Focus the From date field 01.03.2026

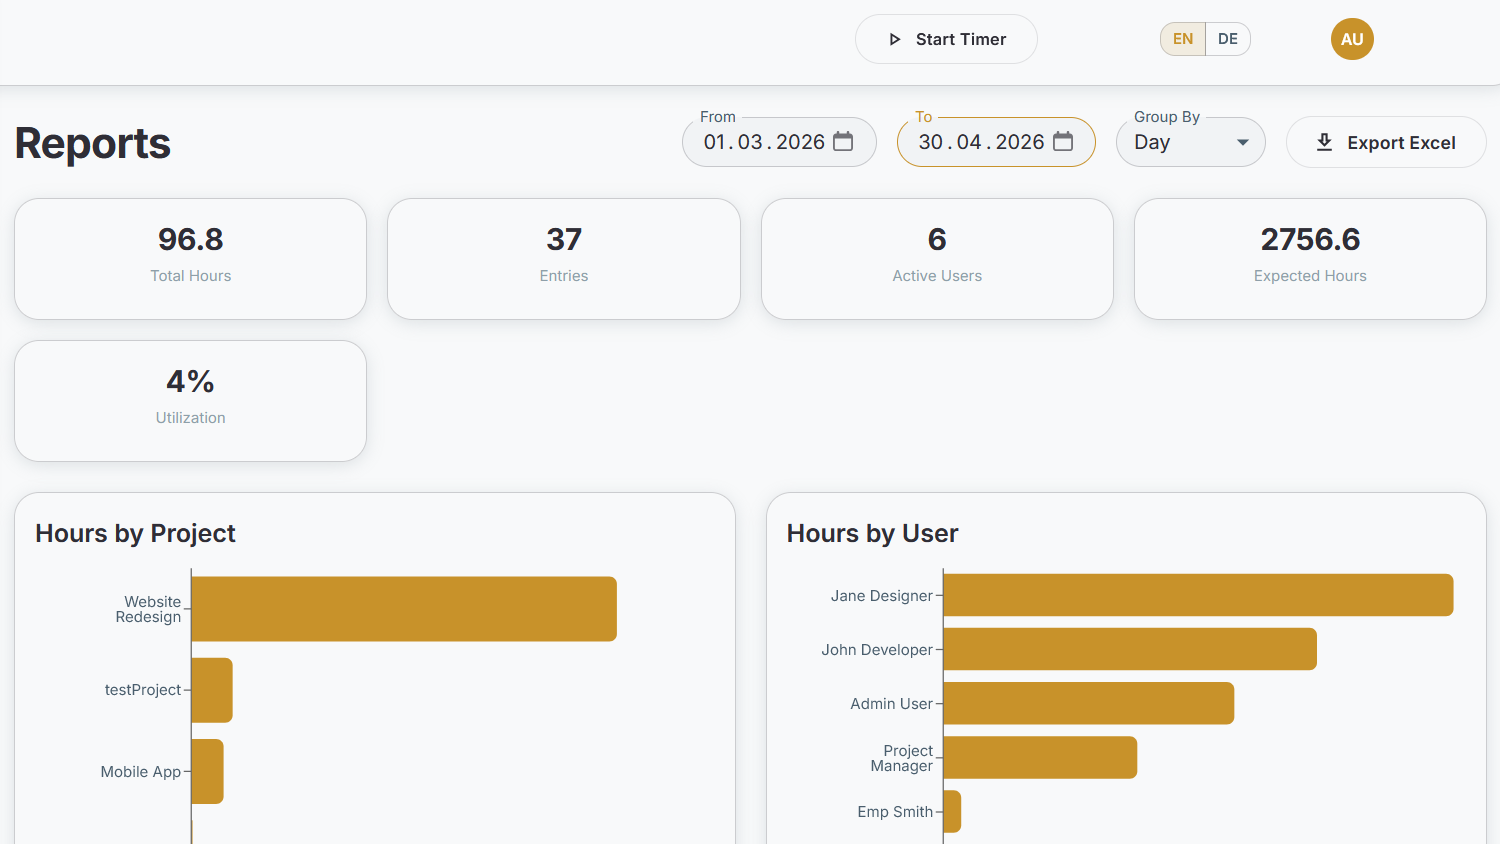(x=779, y=142)
